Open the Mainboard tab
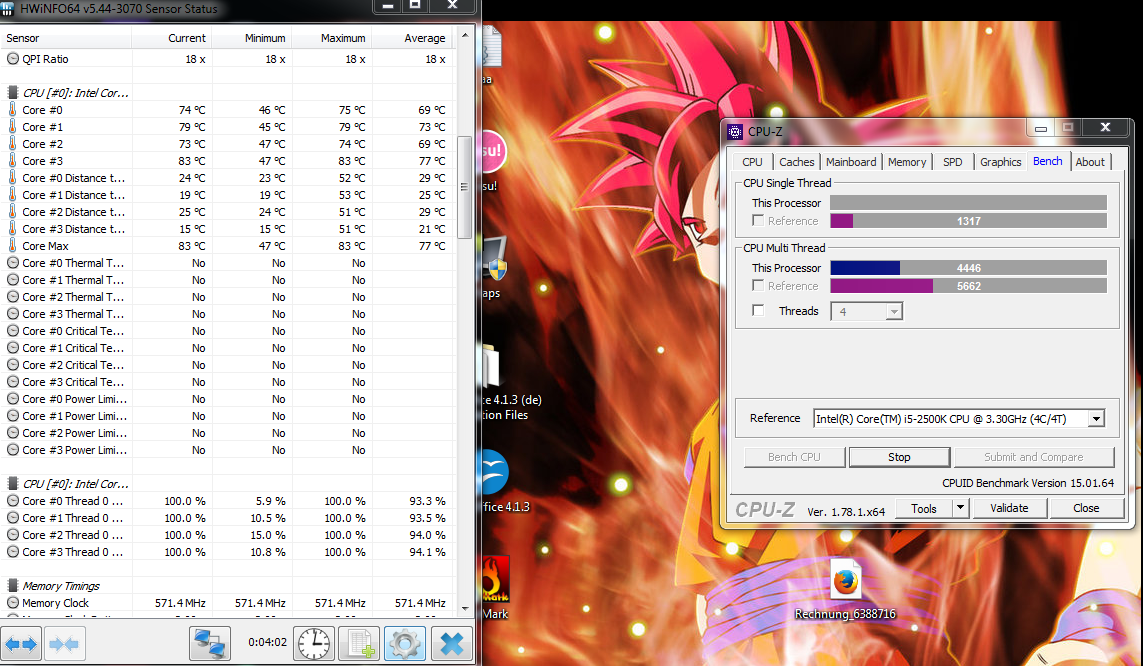This screenshot has width=1143, height=666. [851, 162]
